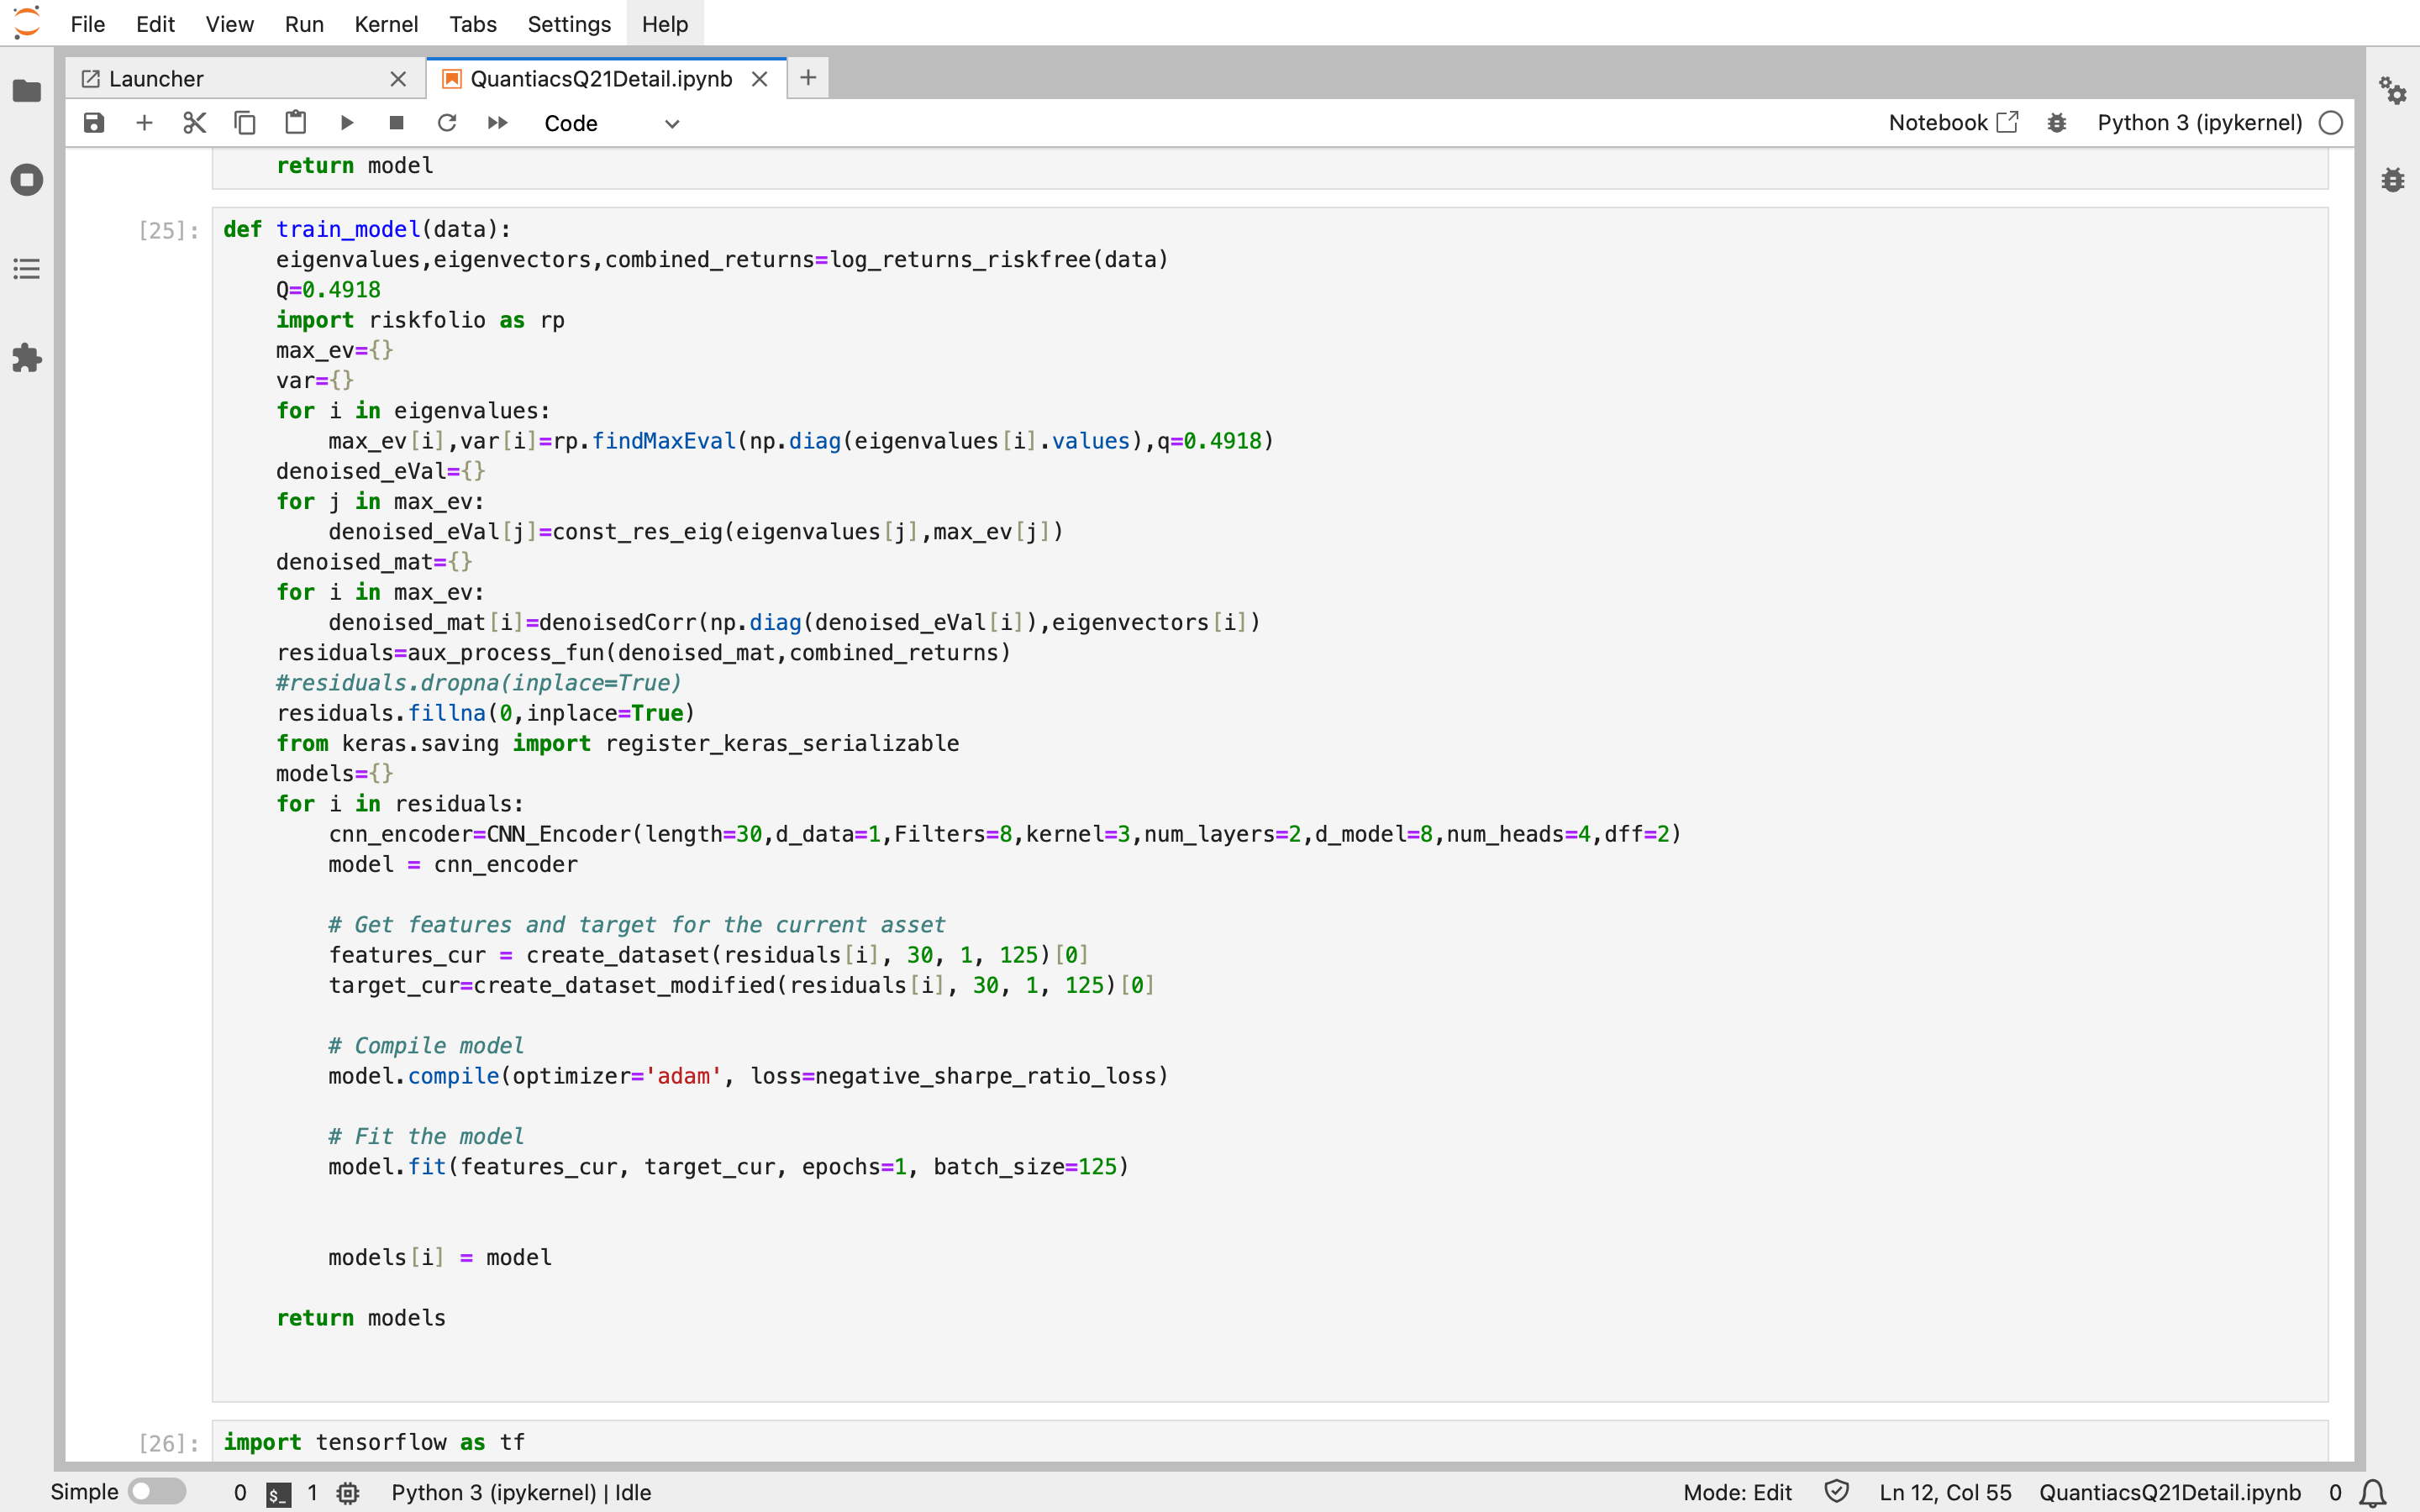Paste cell from clipboard
The image size is (2420, 1512).
(x=296, y=123)
